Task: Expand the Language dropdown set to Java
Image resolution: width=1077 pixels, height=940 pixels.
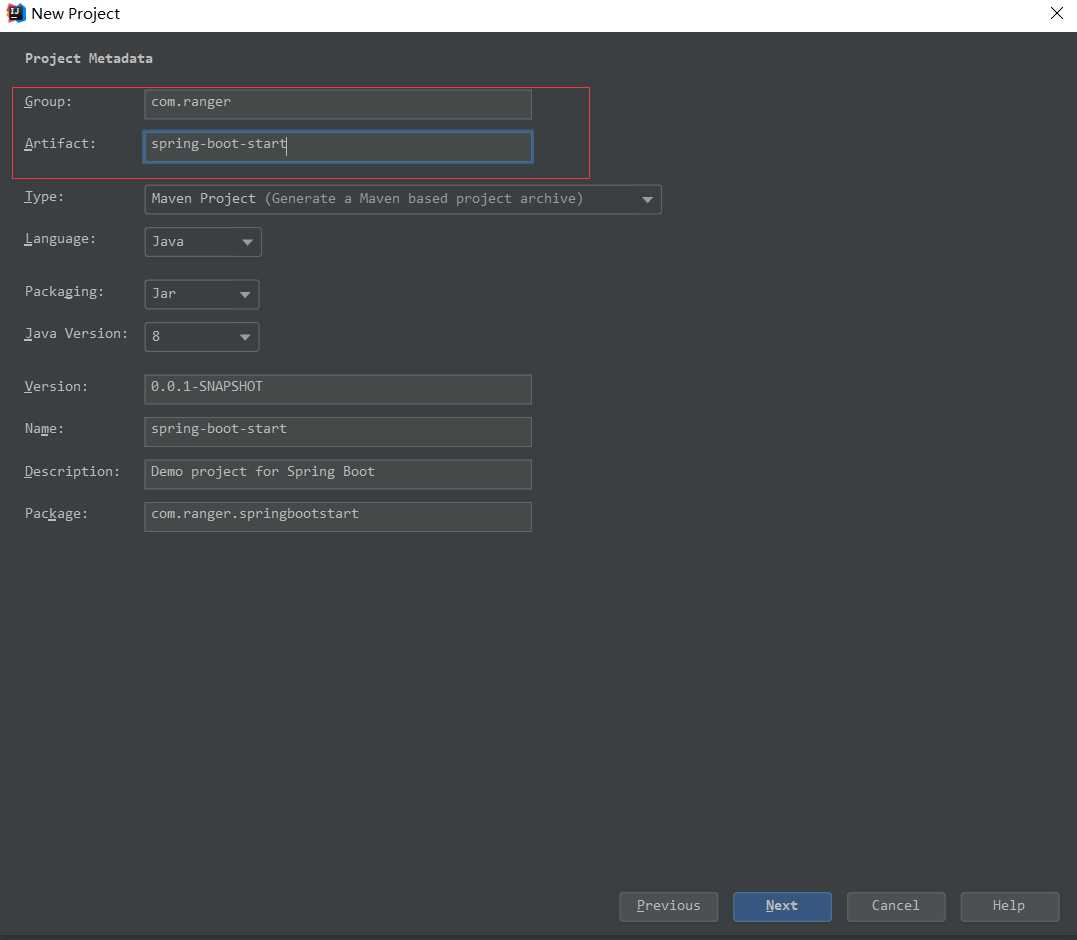Action: (x=203, y=242)
